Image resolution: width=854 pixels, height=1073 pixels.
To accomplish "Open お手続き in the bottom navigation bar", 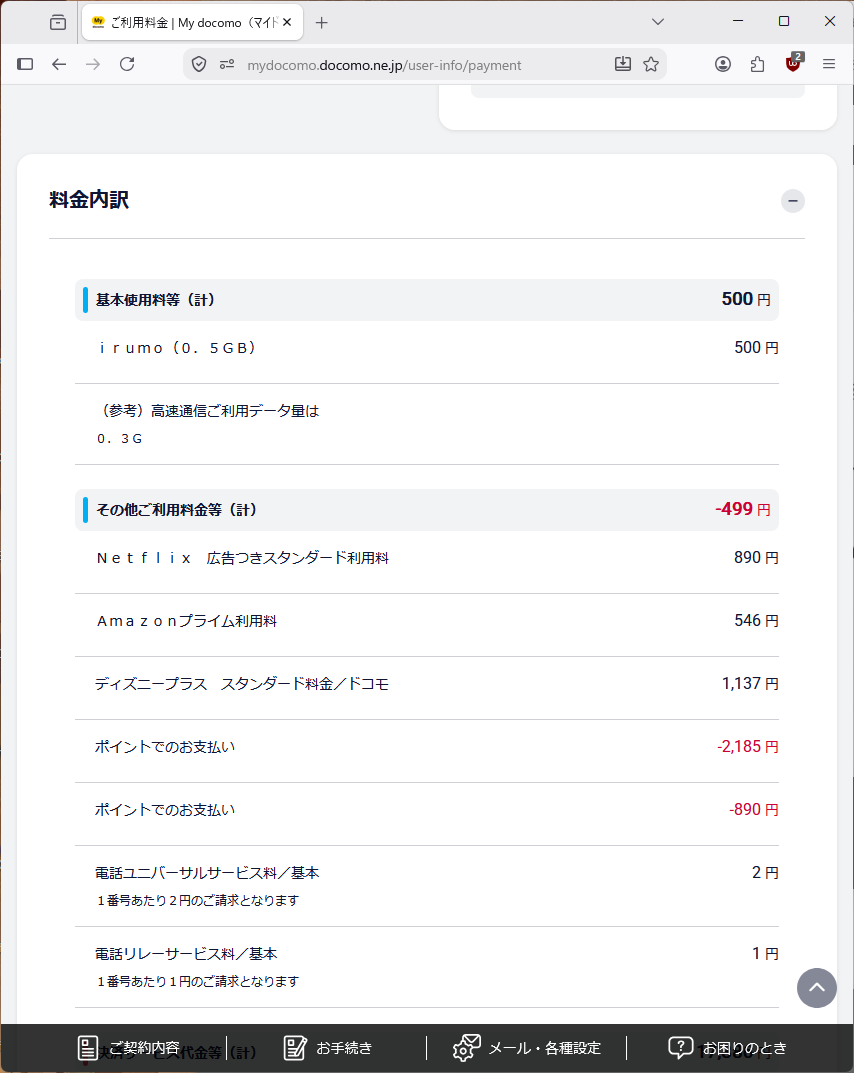I will click(328, 1048).
